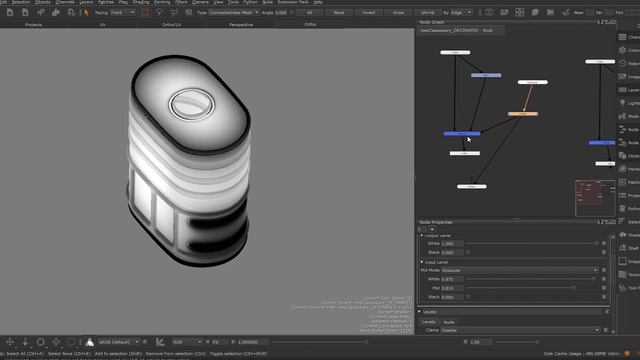Image resolution: width=640 pixels, height=360 pixels.
Task: Open the Facing dropdown
Action: coord(123,13)
